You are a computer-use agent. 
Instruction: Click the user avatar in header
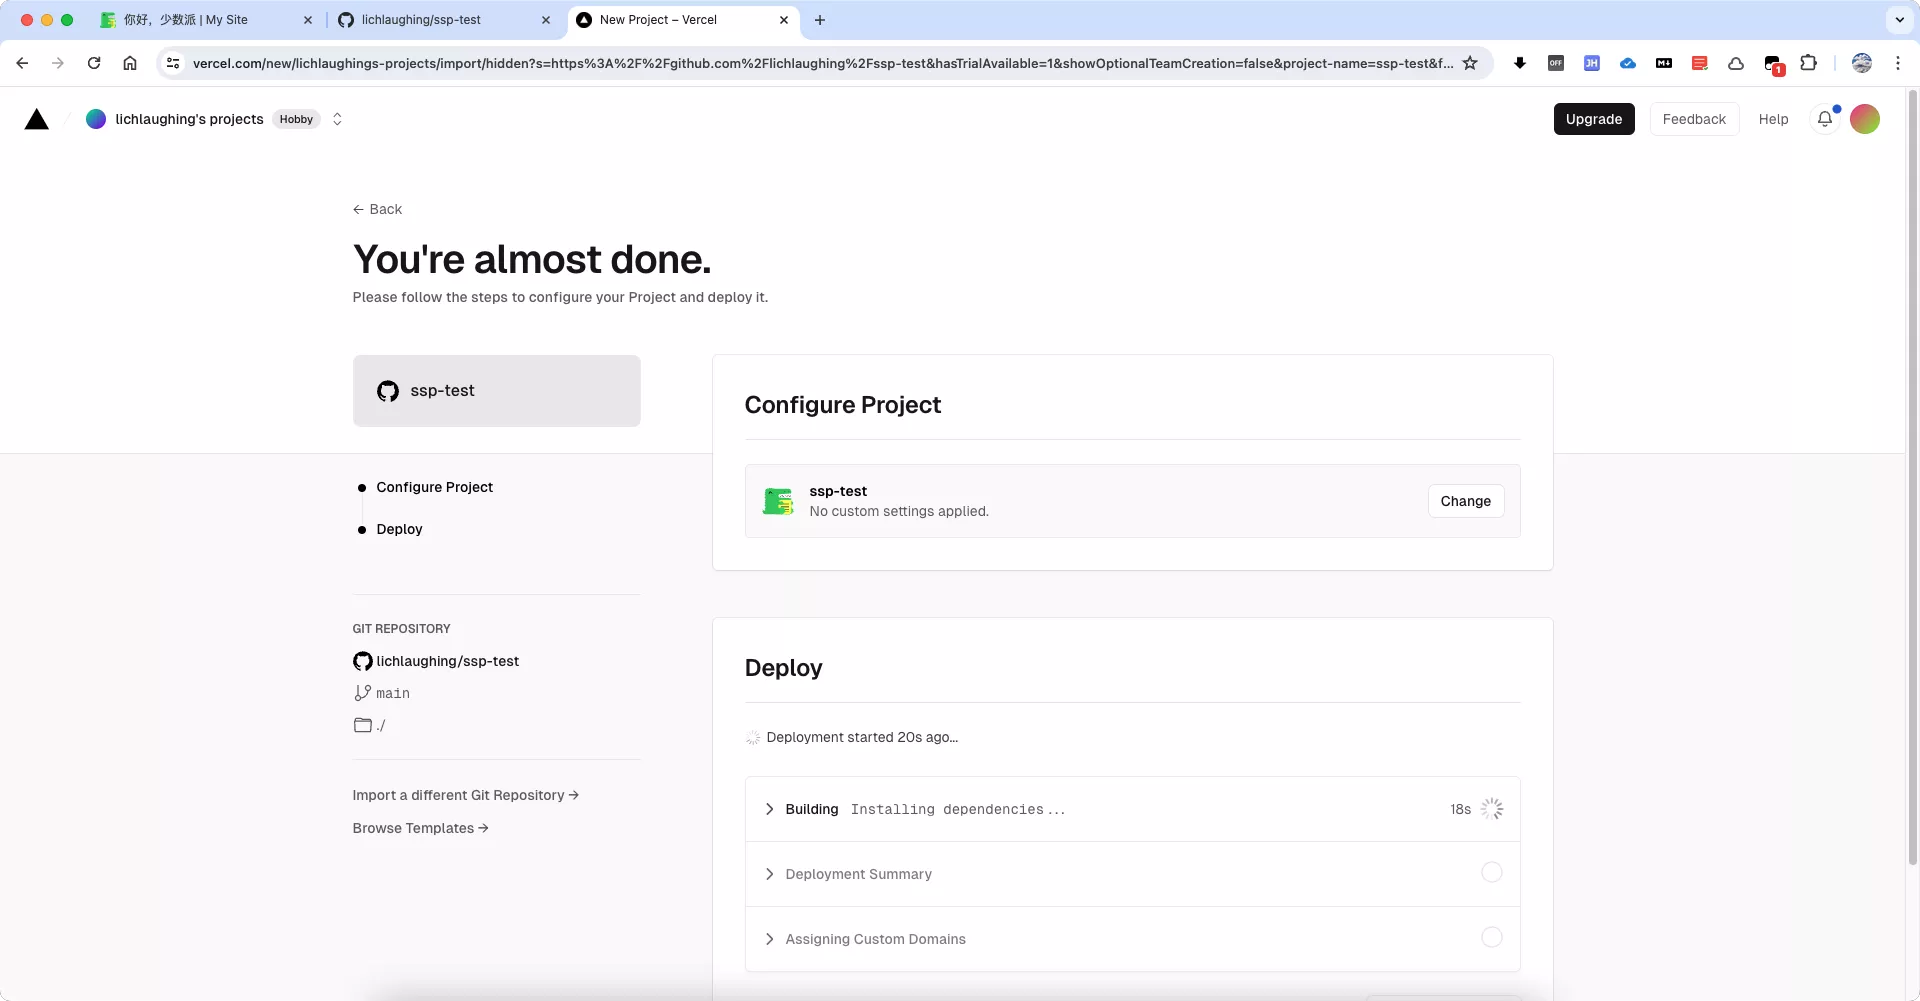point(1865,119)
